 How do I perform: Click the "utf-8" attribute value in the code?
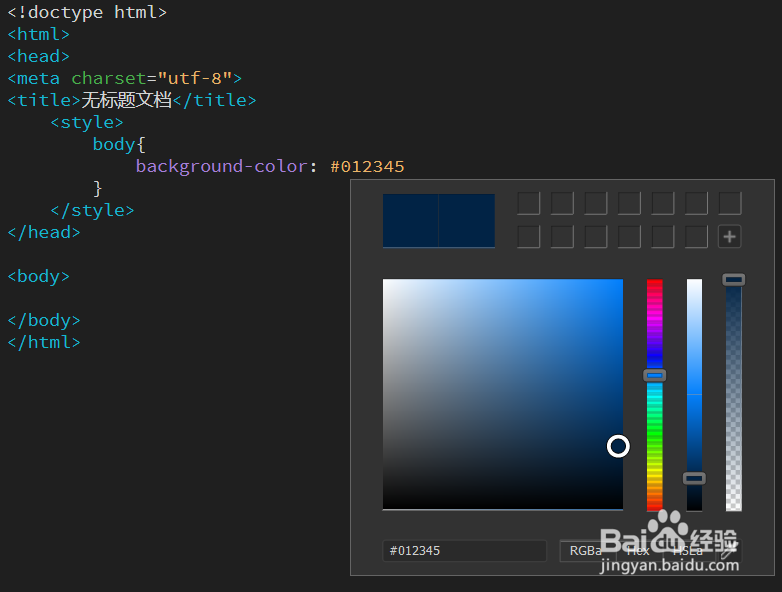point(195,78)
